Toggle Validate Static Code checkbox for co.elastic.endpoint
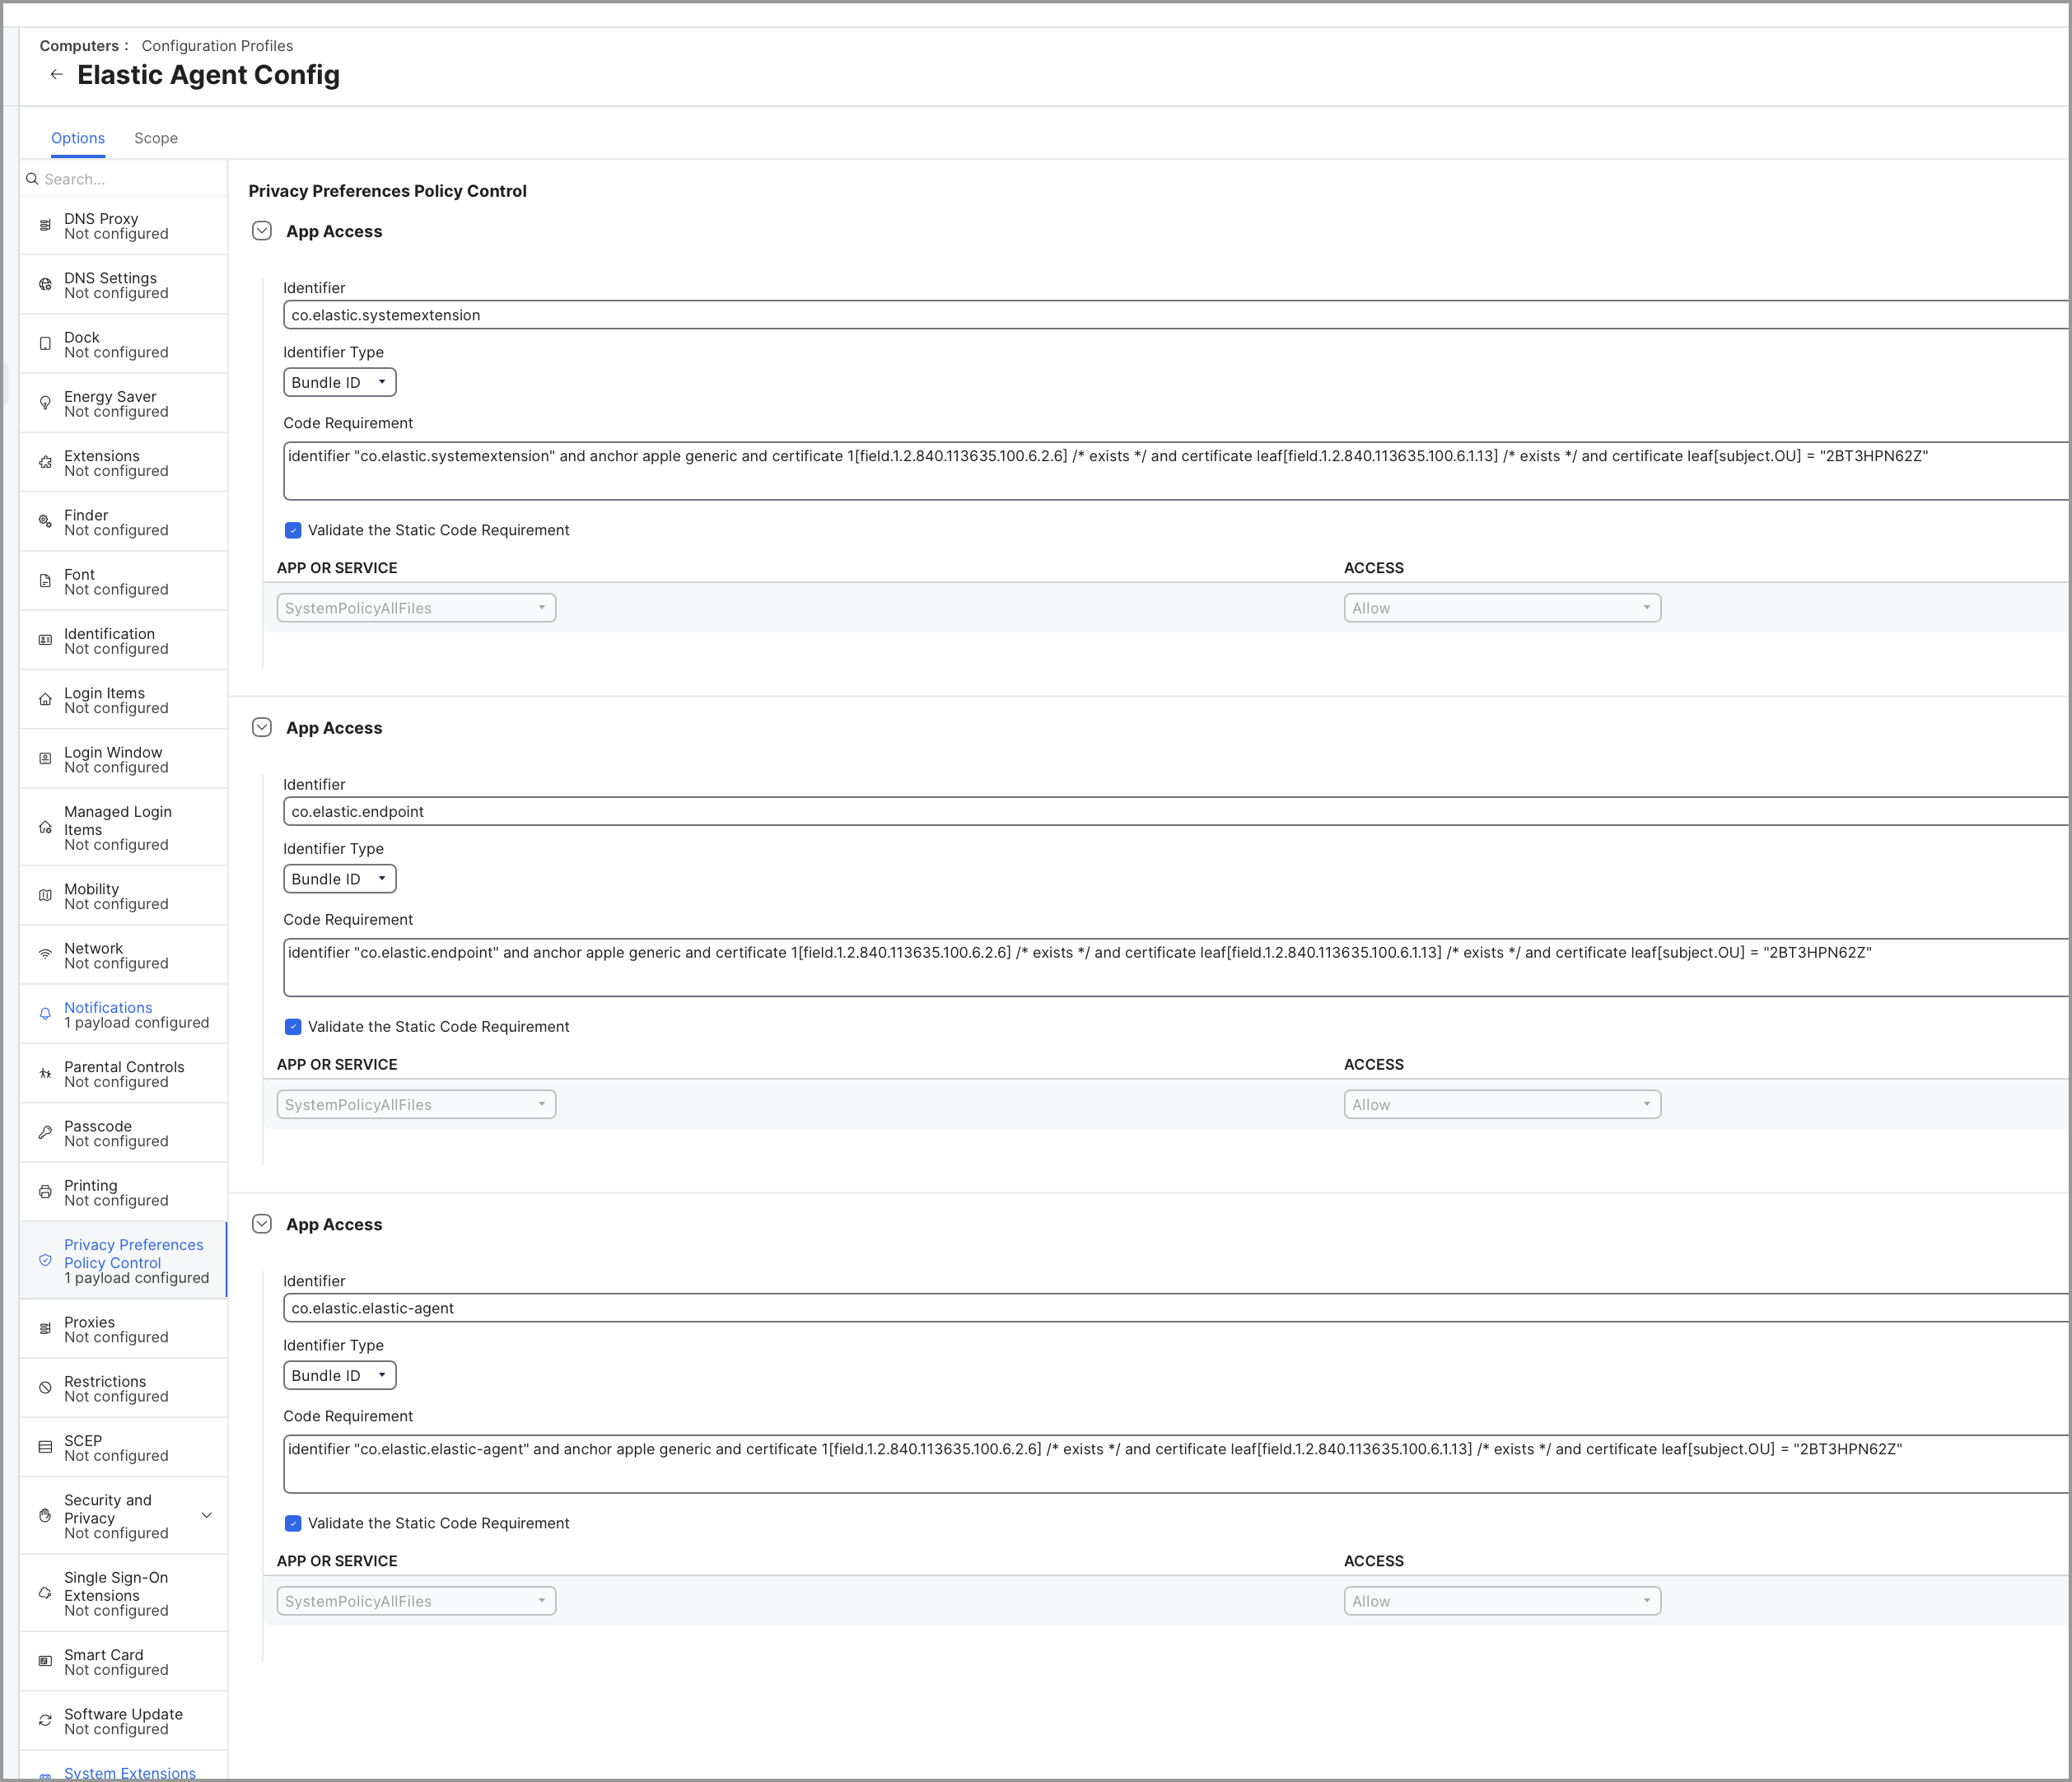Viewport: 2072px width, 1782px height. pyautogui.click(x=293, y=1027)
